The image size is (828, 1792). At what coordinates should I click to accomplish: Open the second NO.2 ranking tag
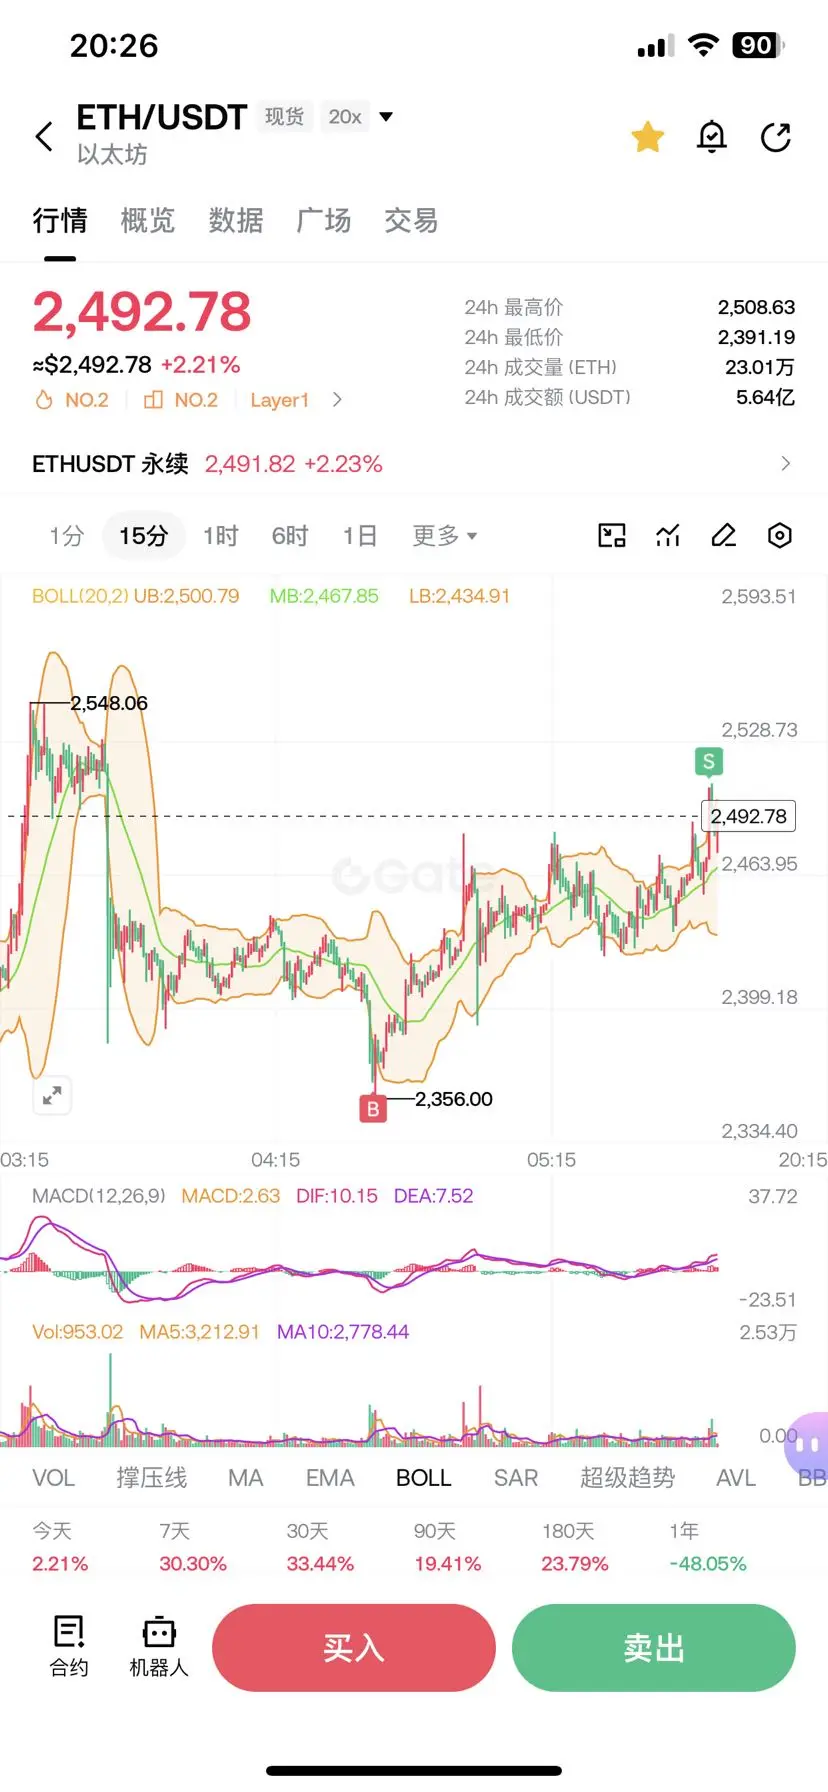coord(181,400)
